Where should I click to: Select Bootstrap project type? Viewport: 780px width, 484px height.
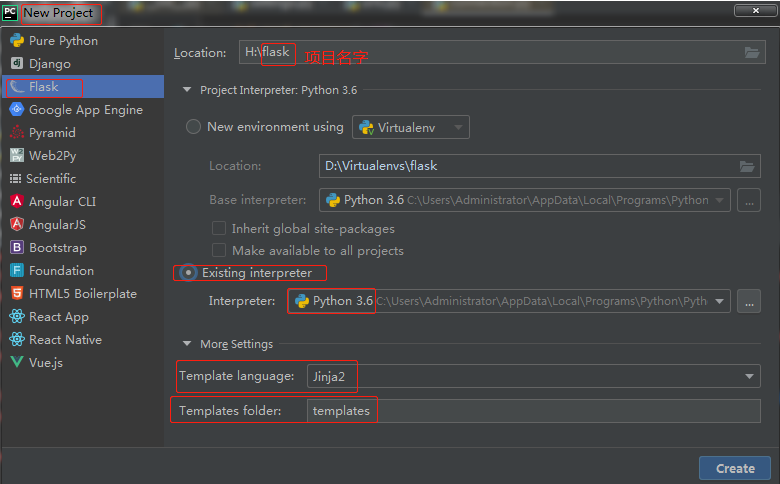(83, 247)
